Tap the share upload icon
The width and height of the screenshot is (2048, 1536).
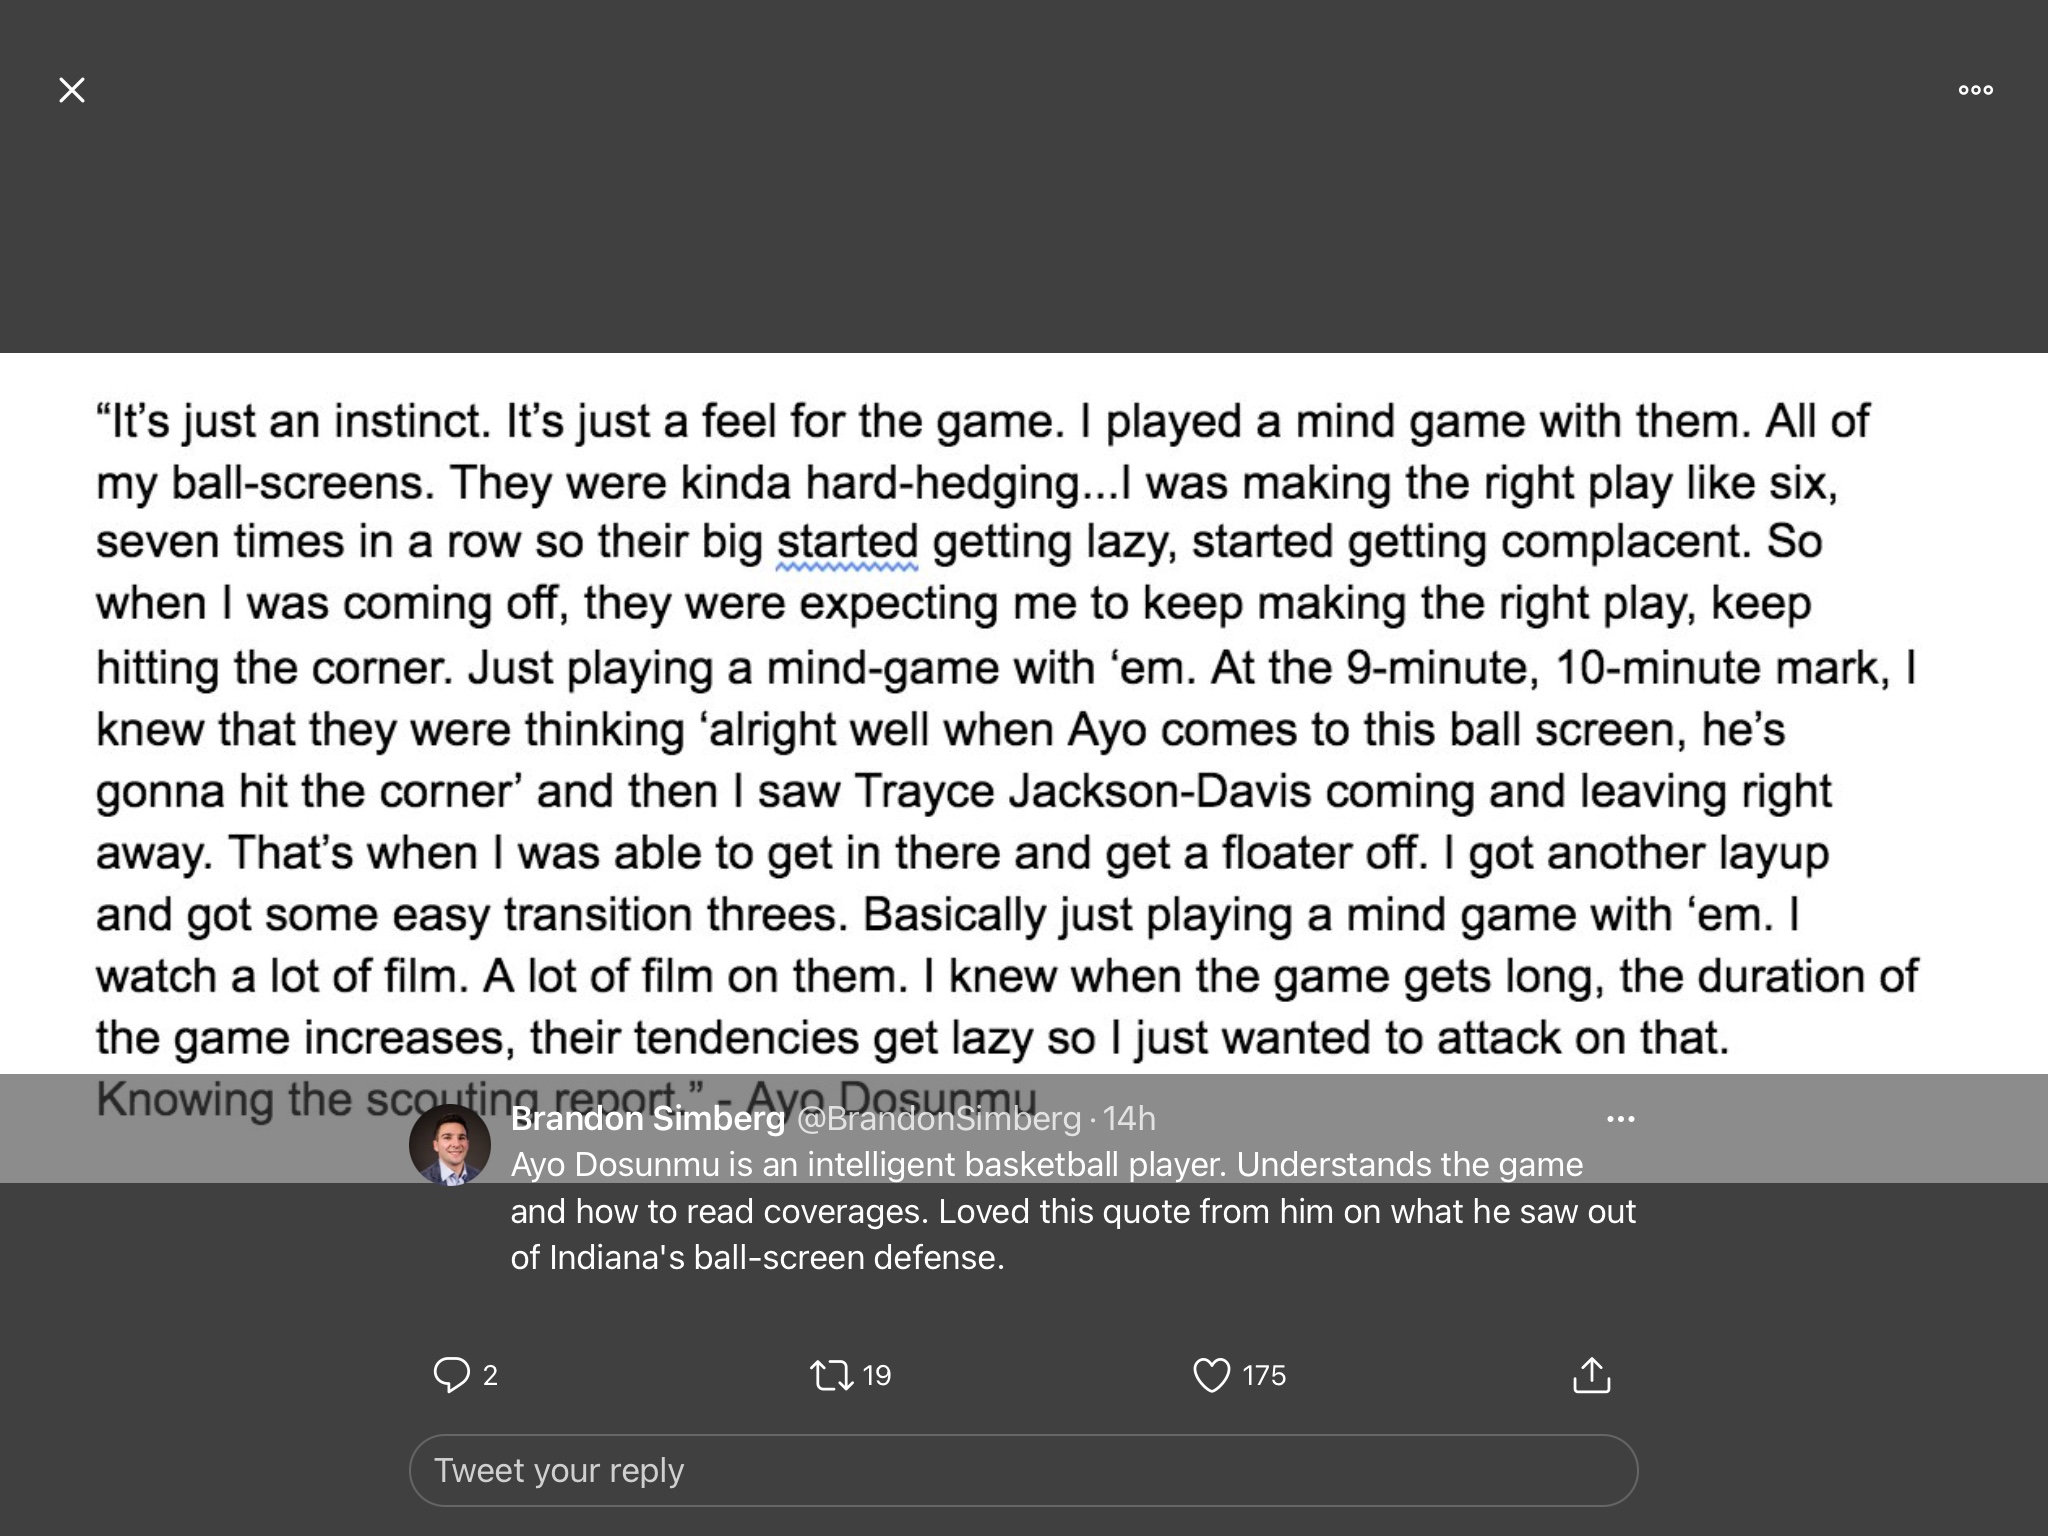coord(1591,1375)
